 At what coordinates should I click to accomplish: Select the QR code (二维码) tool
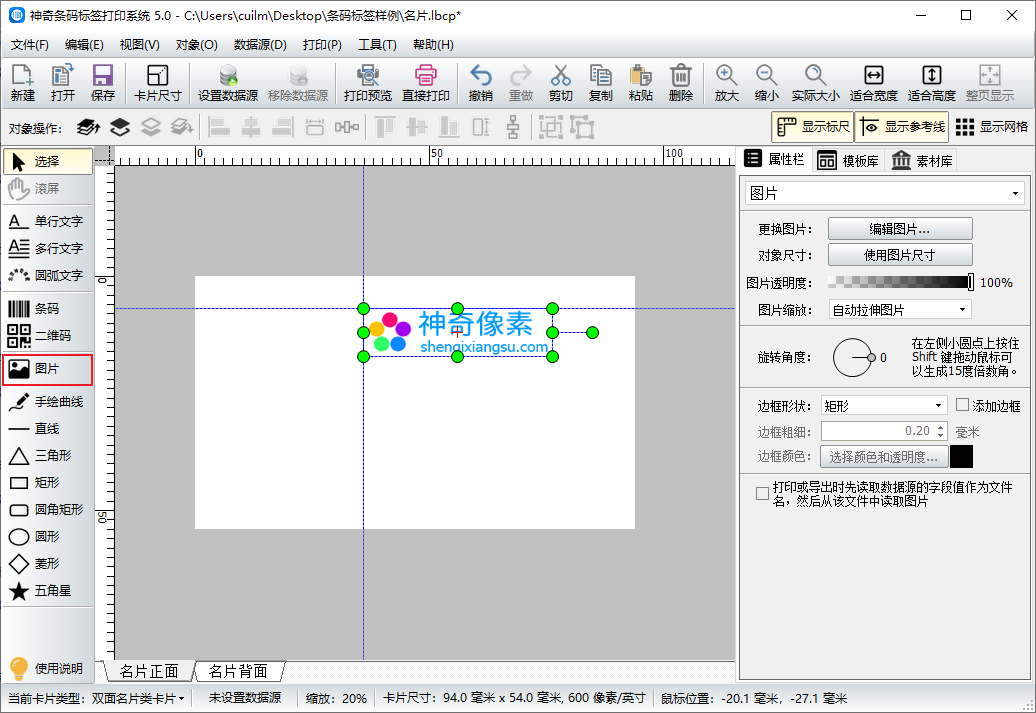(x=48, y=336)
